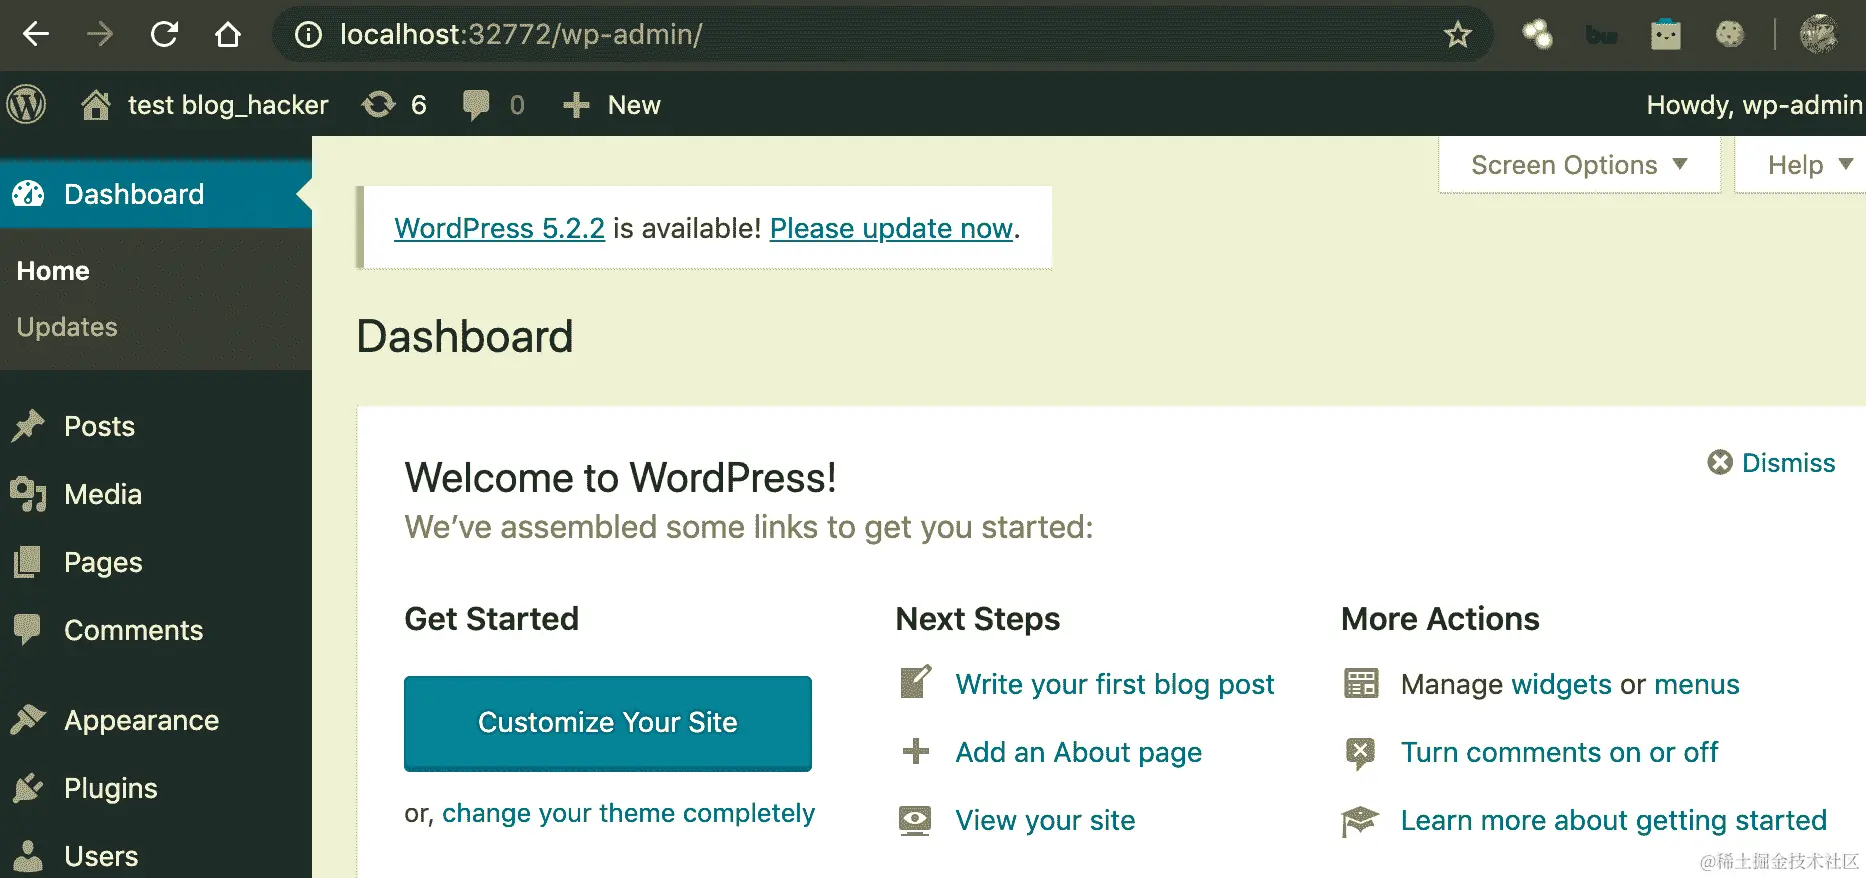Open Add an About page link
This screenshot has height=878, width=1866.
tap(1079, 753)
